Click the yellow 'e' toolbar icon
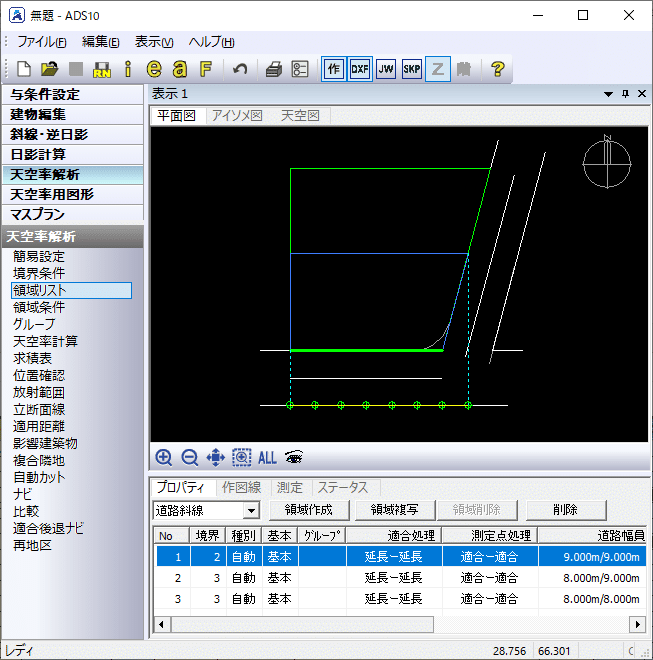 click(x=154, y=69)
